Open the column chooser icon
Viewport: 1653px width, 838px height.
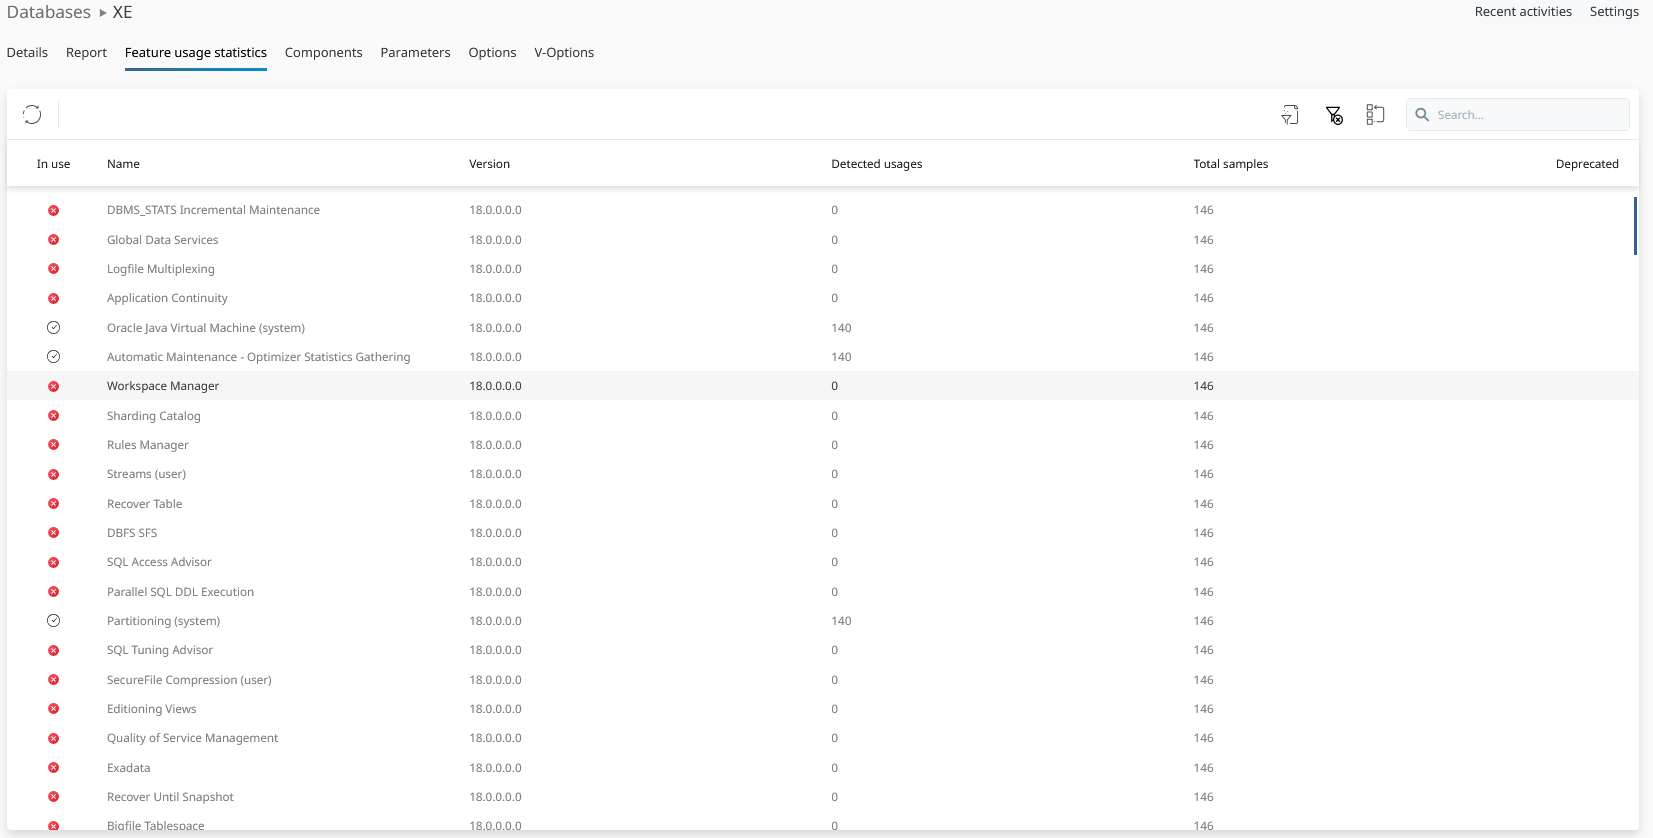coord(1375,115)
